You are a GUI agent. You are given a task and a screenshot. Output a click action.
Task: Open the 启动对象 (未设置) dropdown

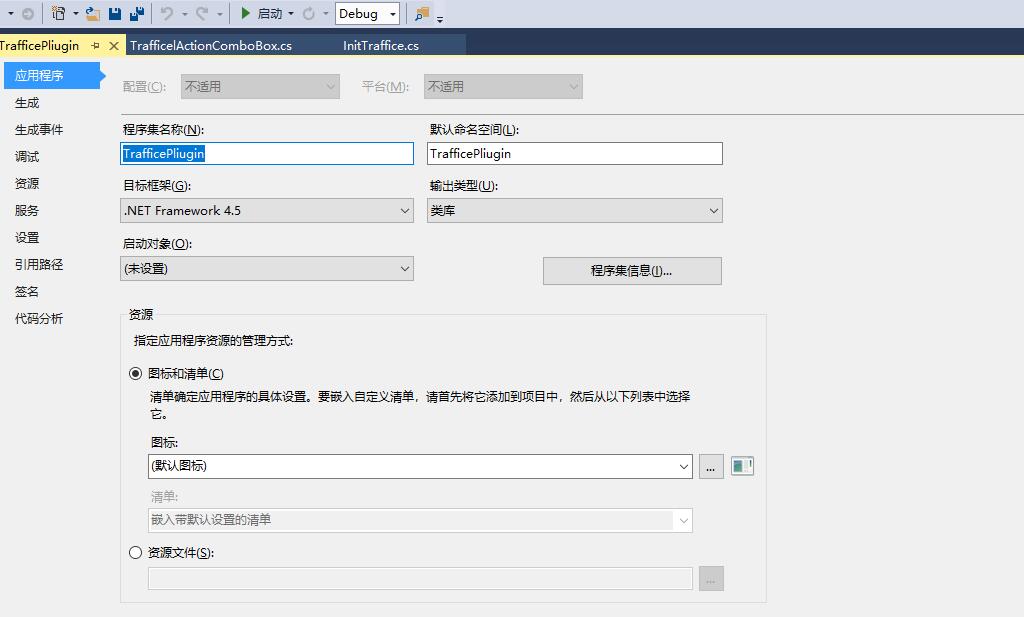[x=267, y=269]
